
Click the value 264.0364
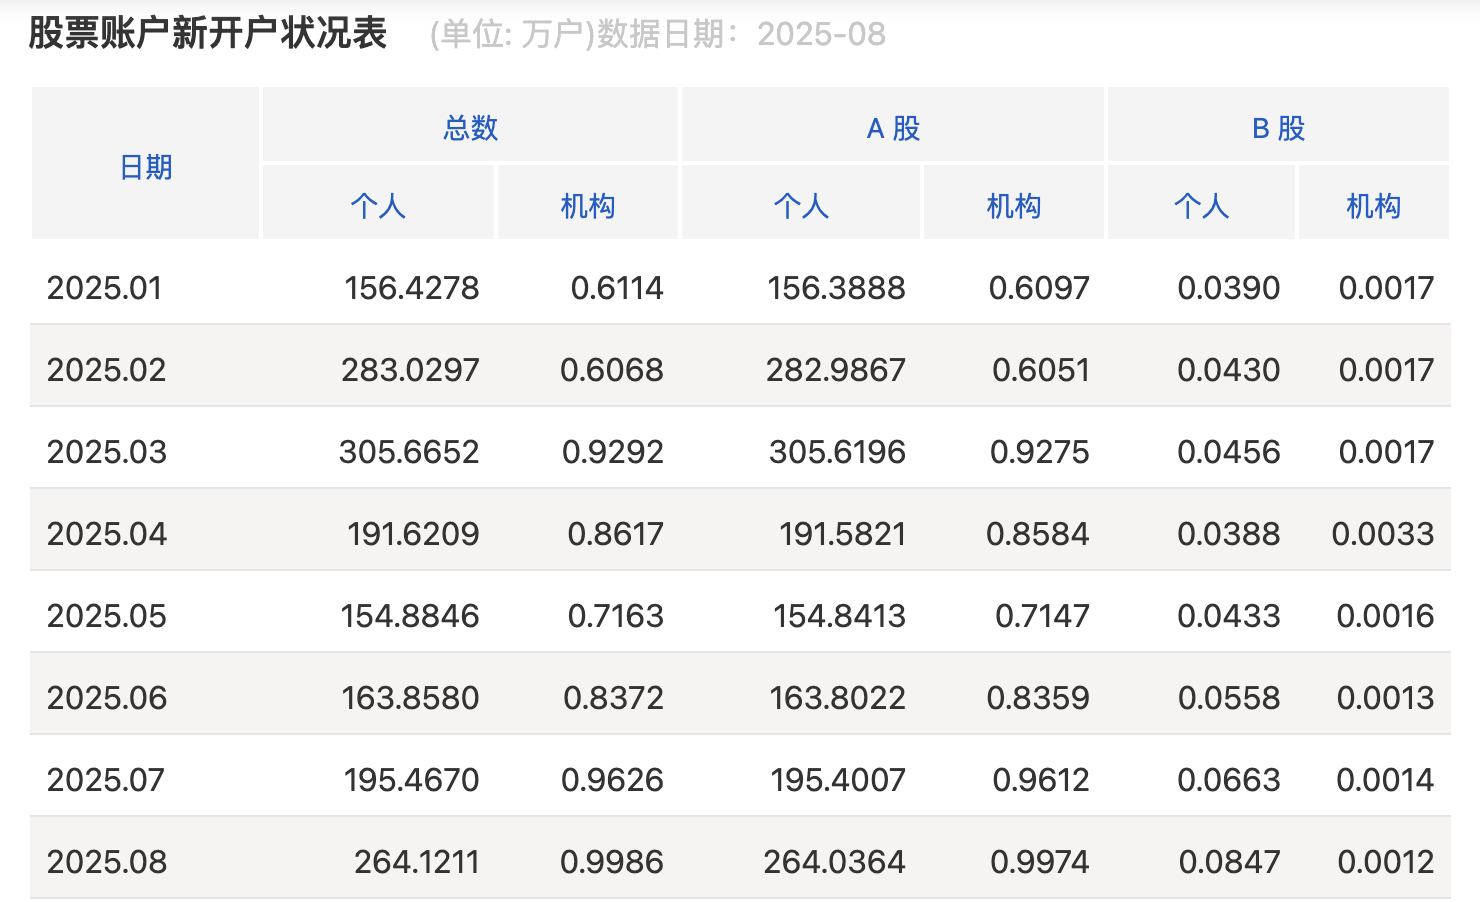(835, 862)
